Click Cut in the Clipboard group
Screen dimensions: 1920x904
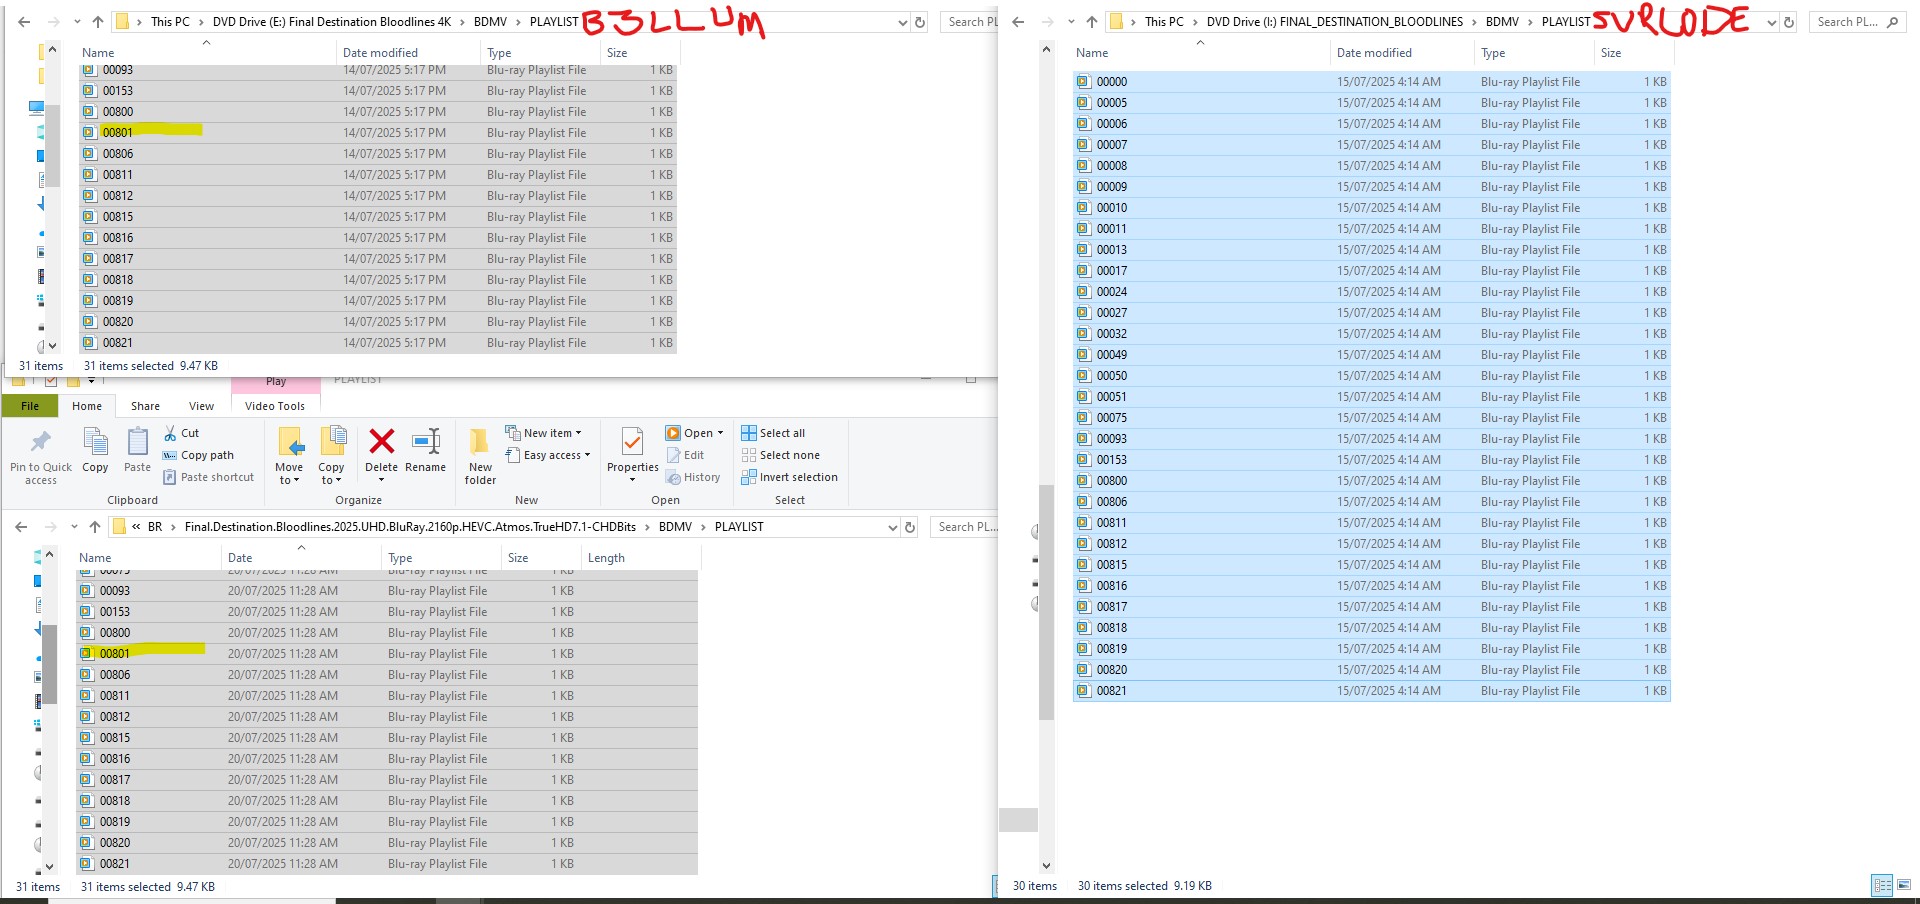pyautogui.click(x=182, y=433)
